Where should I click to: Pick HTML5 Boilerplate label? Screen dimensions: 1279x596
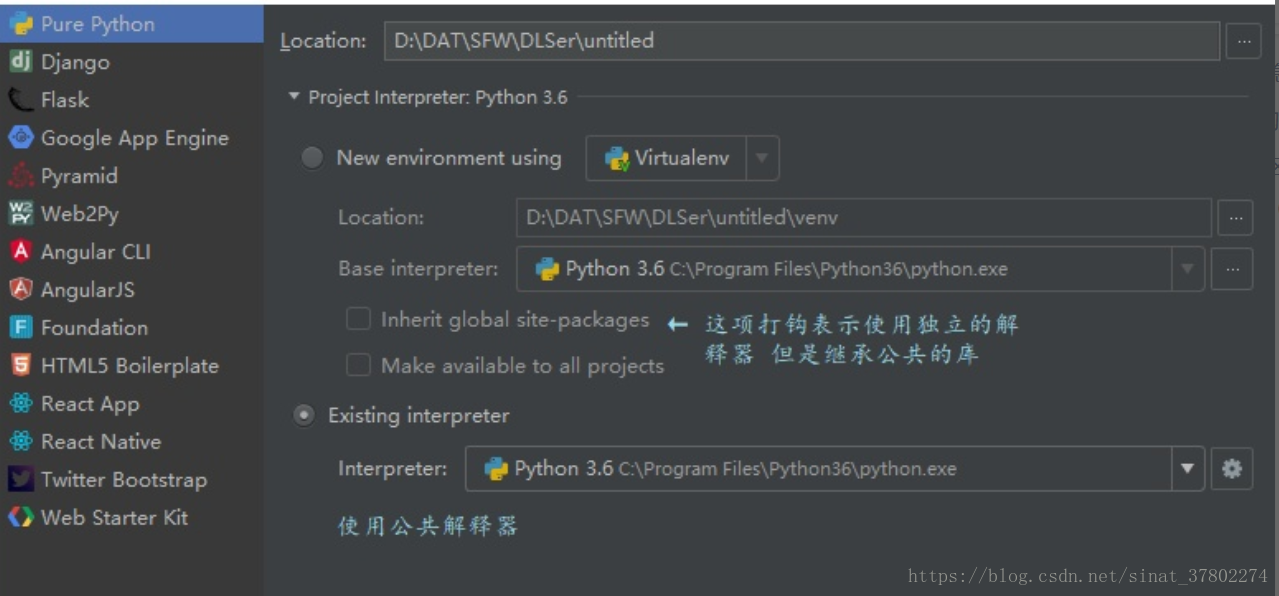tap(130, 366)
